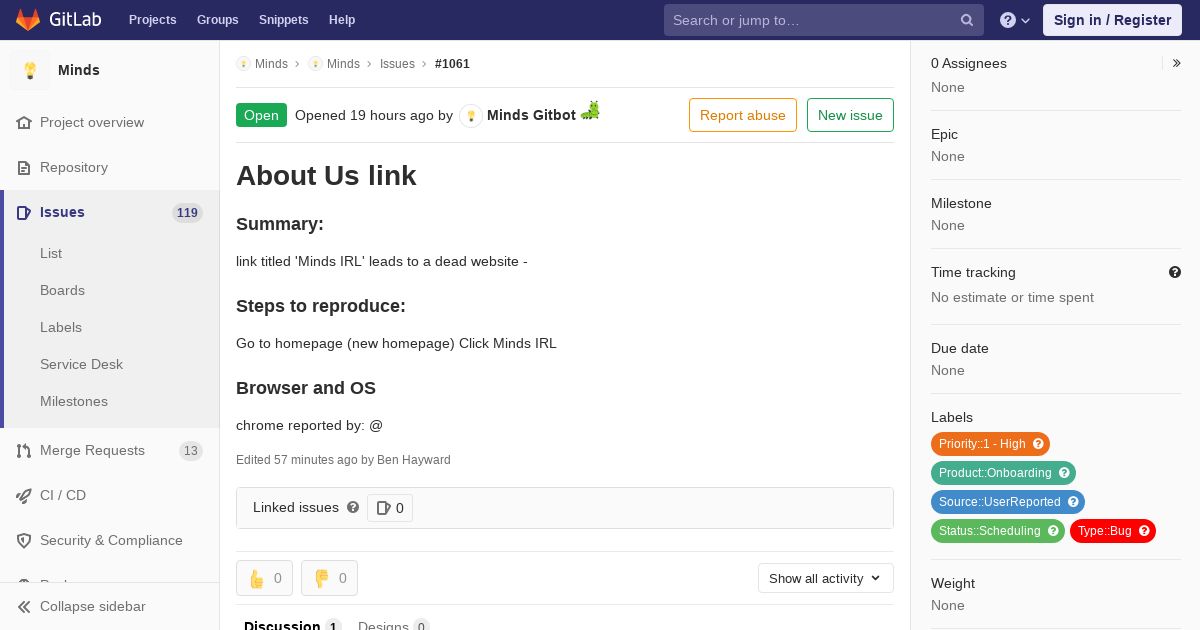
Task: Click the second Minds breadcrumb text link
Action: [x=343, y=64]
